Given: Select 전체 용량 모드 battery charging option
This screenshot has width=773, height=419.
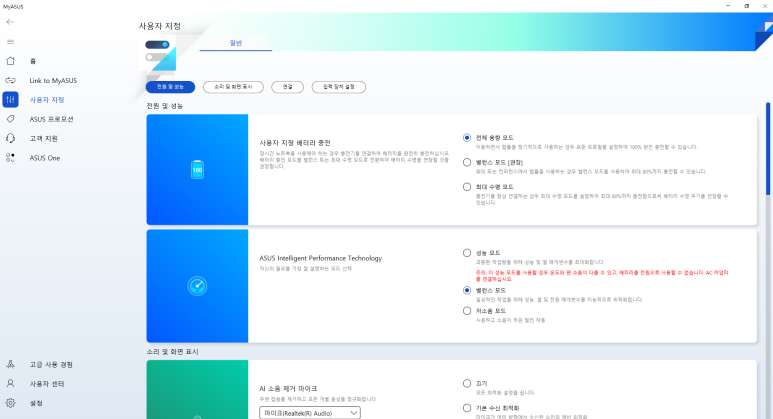Looking at the screenshot, I should [x=467, y=138].
